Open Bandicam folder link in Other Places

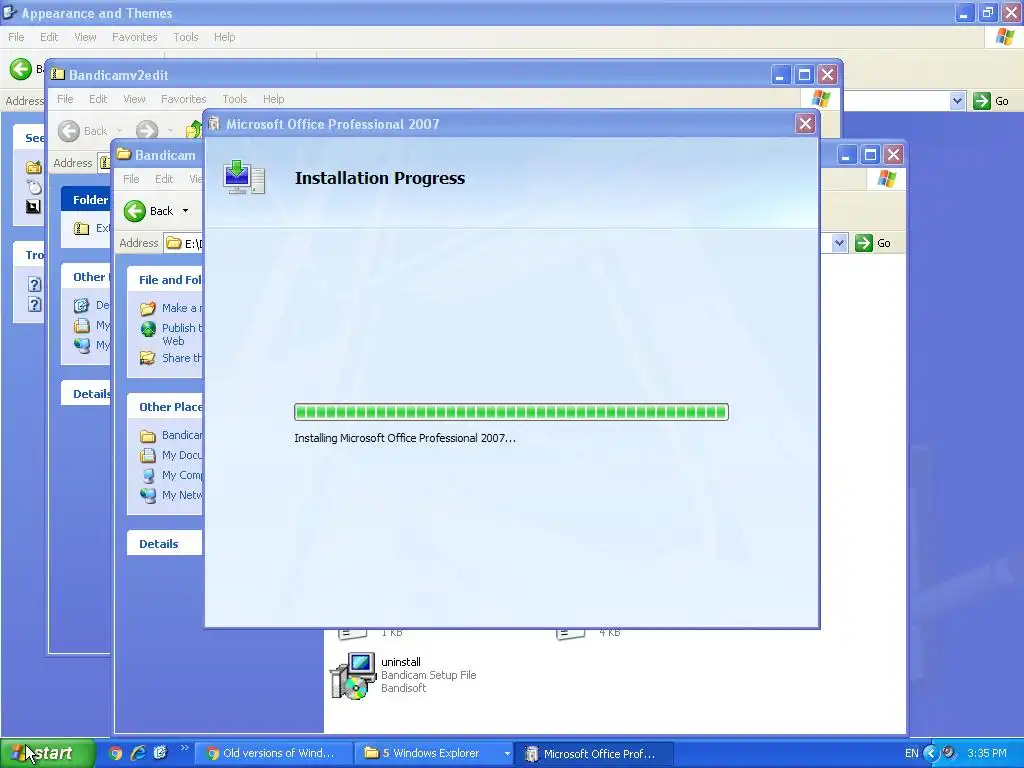point(172,435)
